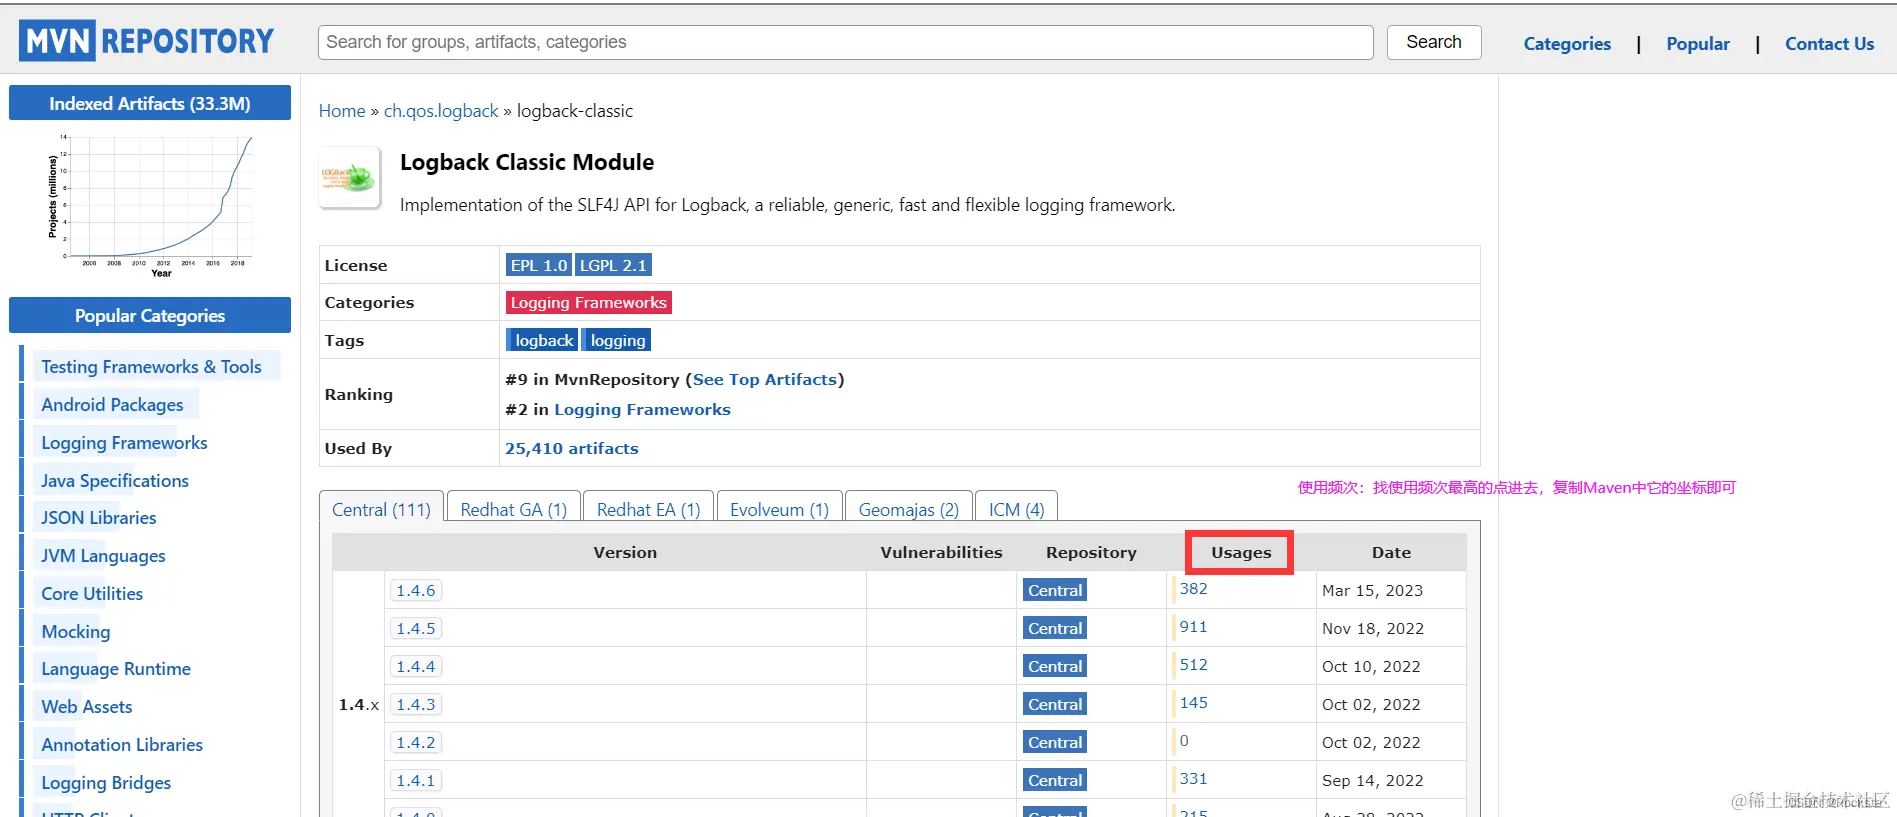This screenshot has height=817, width=1897.
Task: Click the EPL 1.0 license tag
Action: [x=538, y=265]
